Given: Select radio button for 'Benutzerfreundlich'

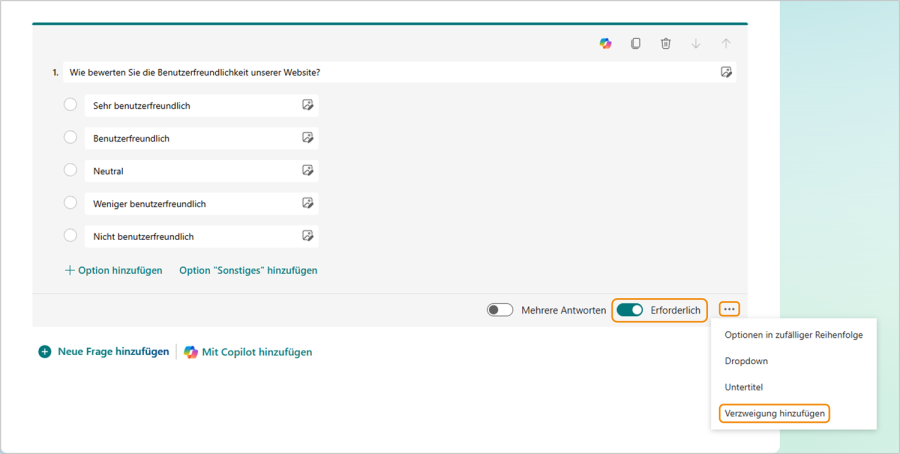Looking at the screenshot, I should pos(70,137).
